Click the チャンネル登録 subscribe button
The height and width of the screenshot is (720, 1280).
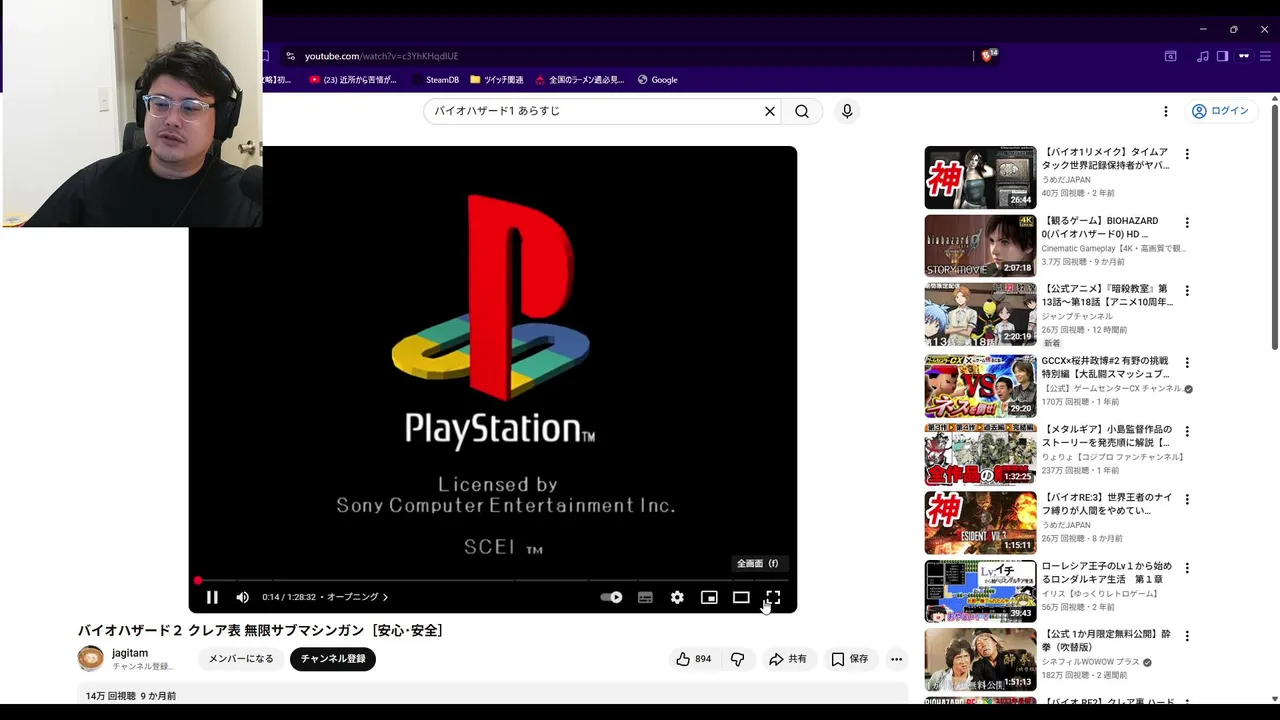tap(333, 659)
